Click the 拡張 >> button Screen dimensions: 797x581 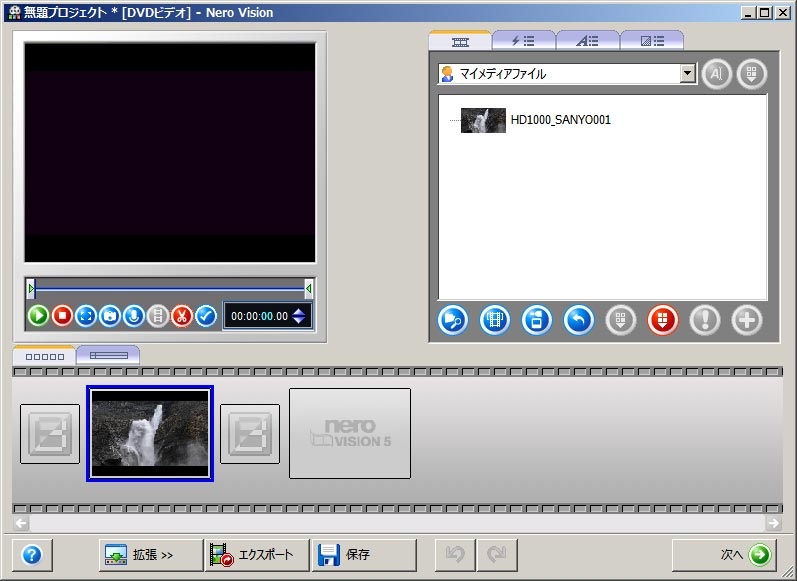click(151, 555)
